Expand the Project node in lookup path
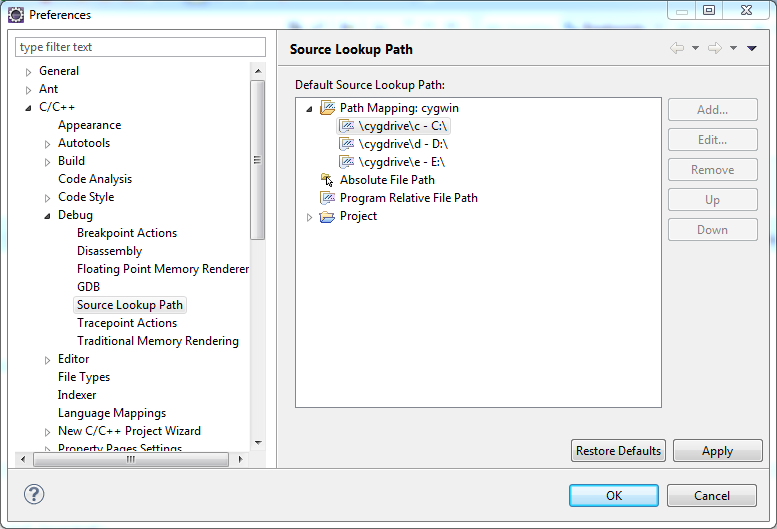Image resolution: width=777 pixels, height=529 pixels. coord(309,217)
